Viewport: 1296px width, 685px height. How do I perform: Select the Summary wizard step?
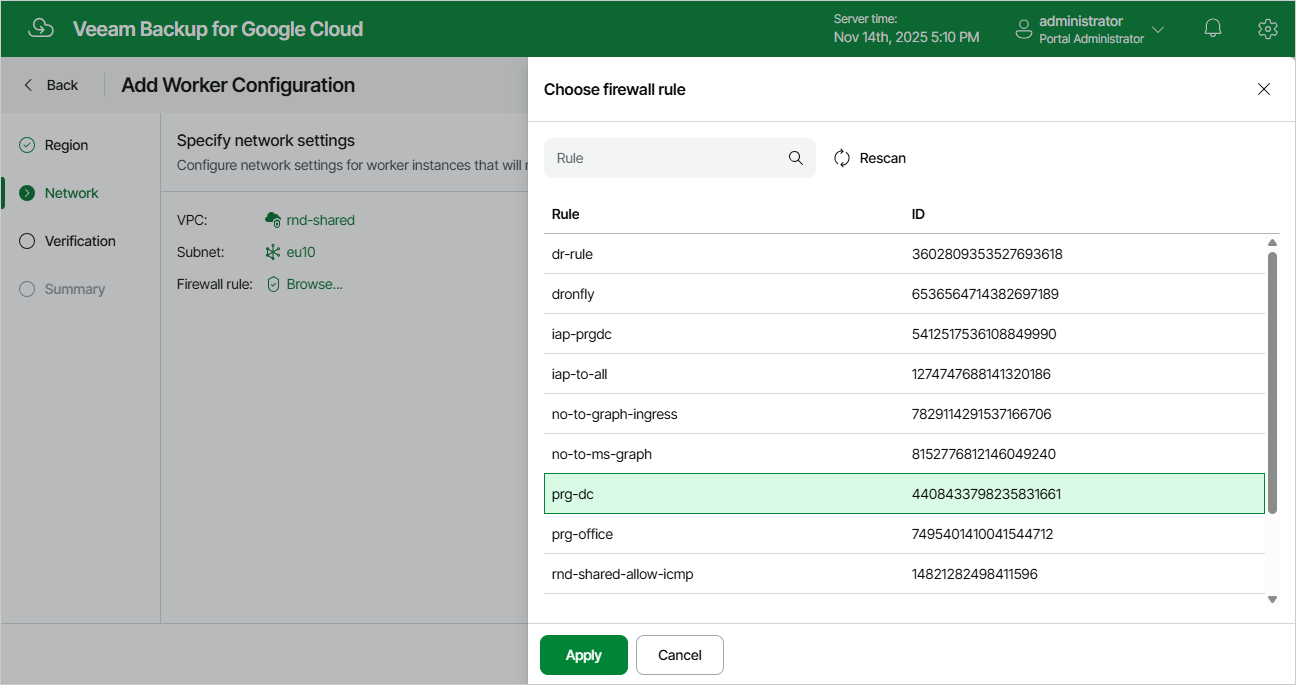pyautogui.click(x=75, y=289)
